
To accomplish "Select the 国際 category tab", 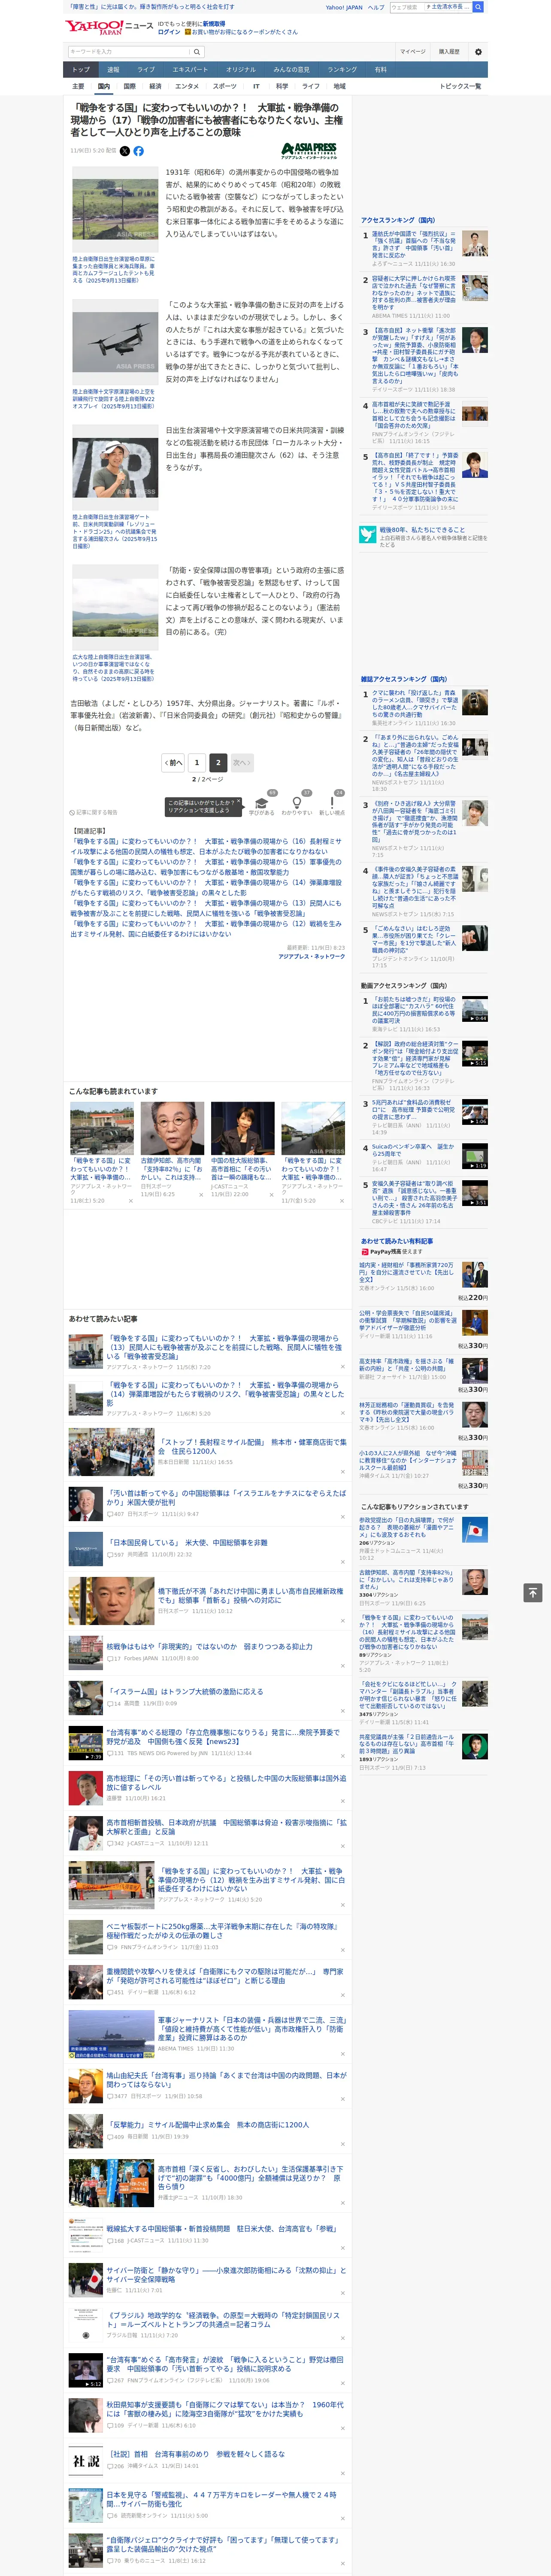I will point(130,86).
